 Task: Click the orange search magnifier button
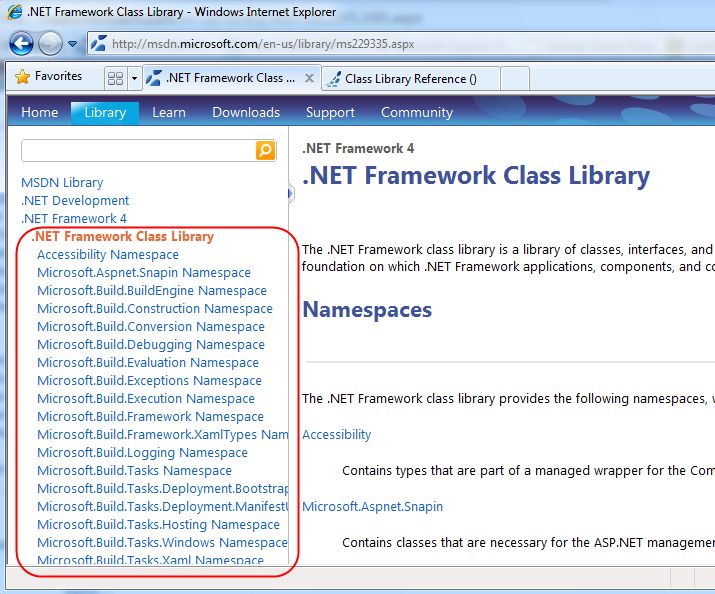266,150
